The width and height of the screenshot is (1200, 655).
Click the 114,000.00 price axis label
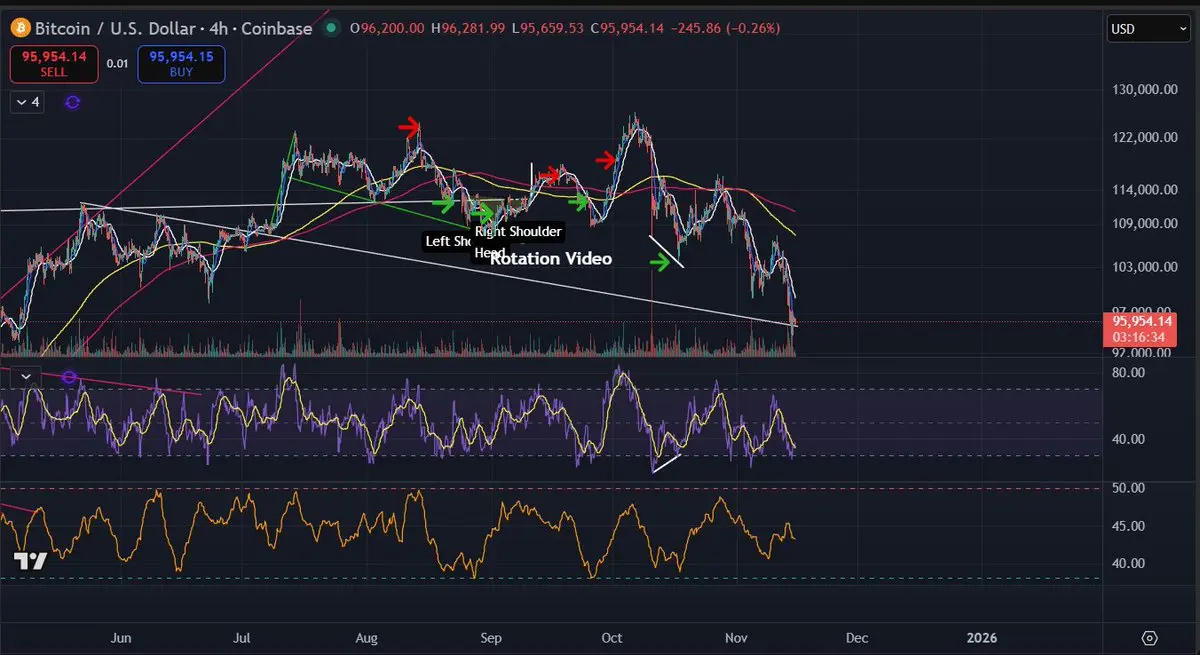point(1143,189)
